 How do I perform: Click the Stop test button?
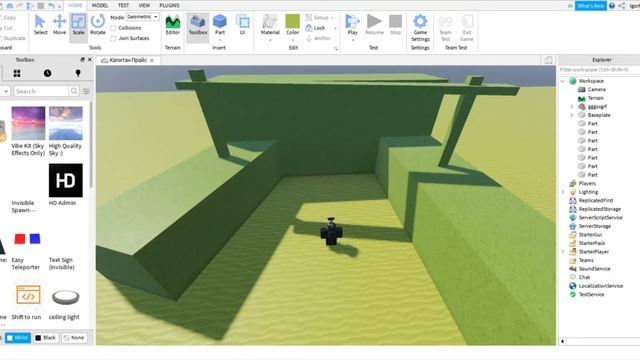(x=395, y=24)
